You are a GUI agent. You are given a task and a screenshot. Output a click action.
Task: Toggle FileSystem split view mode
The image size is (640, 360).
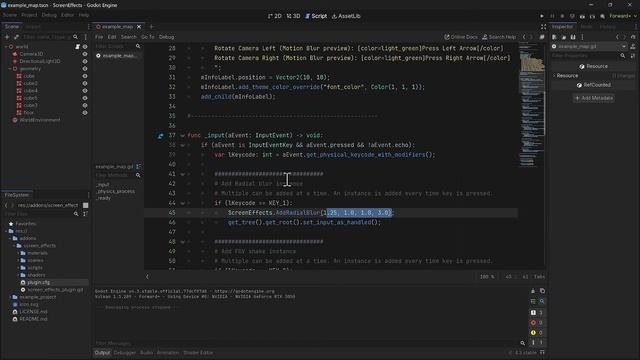click(x=85, y=205)
